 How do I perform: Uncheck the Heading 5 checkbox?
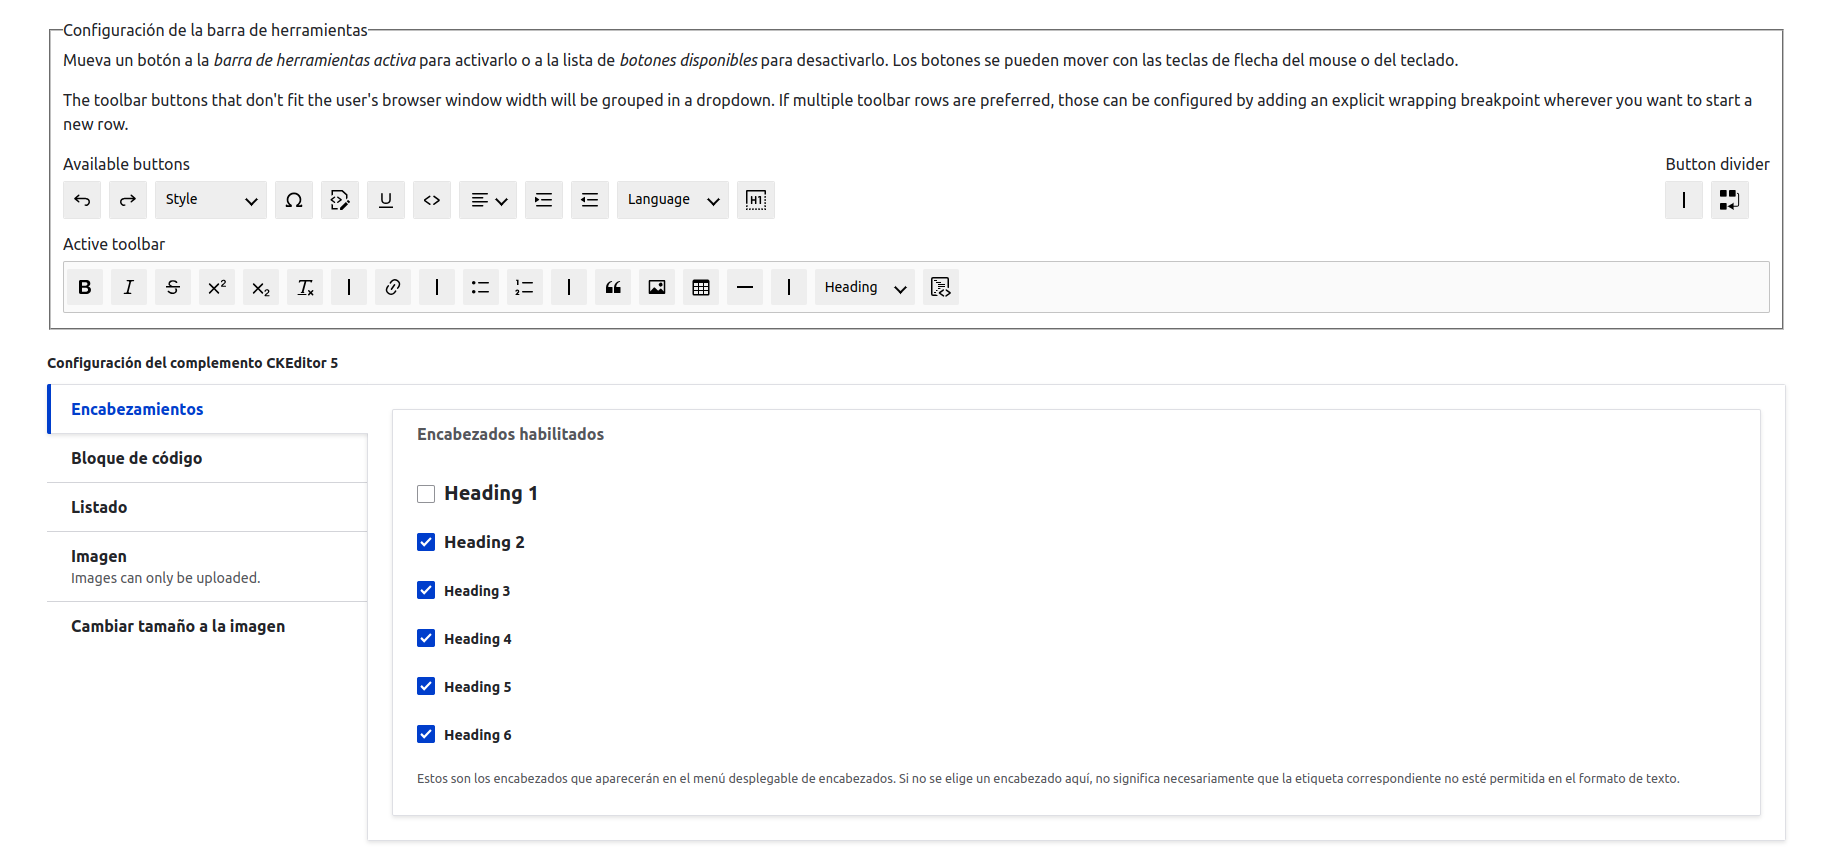426,686
